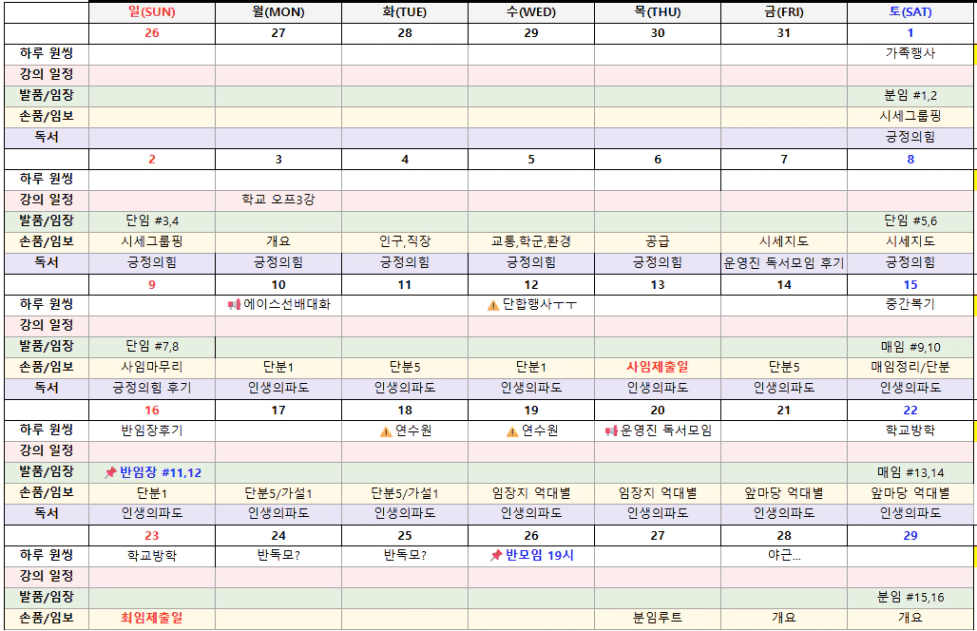Click the 단임 #3,4 cell
The width and height of the screenshot is (977, 631).
pyautogui.click(x=152, y=221)
